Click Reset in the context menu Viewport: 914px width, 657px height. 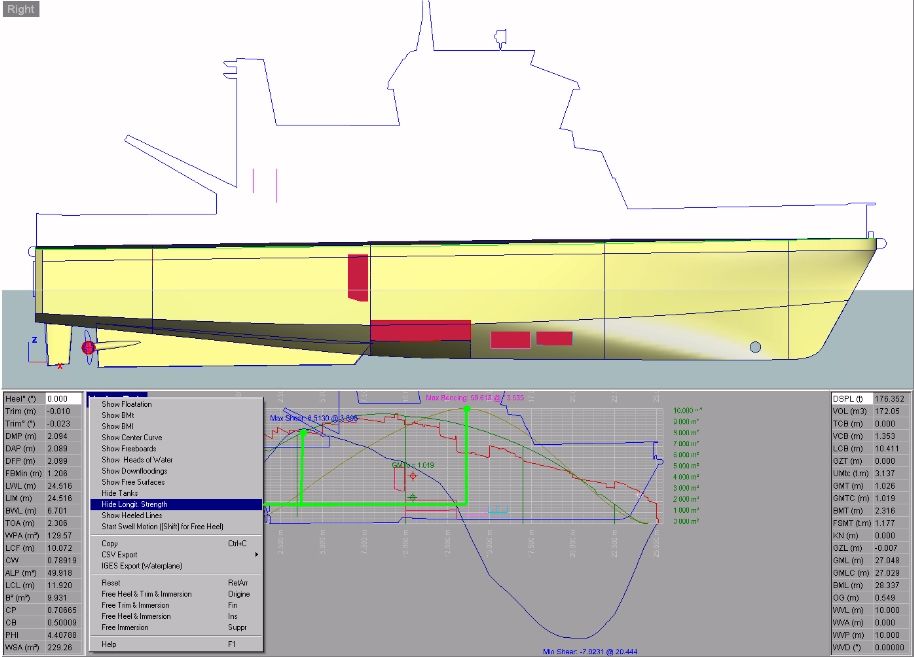coord(111,582)
